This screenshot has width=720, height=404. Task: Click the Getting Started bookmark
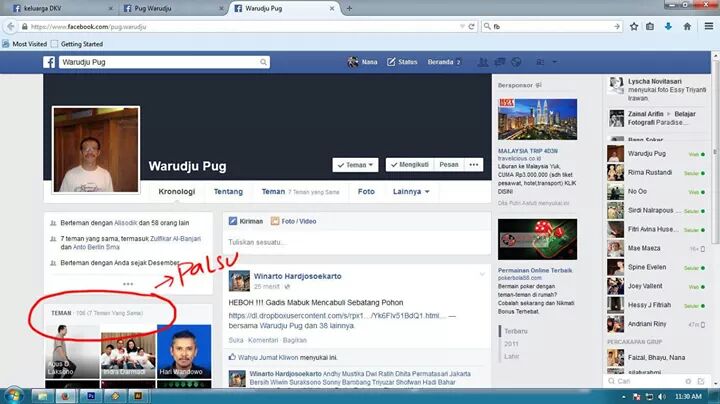click(77, 44)
